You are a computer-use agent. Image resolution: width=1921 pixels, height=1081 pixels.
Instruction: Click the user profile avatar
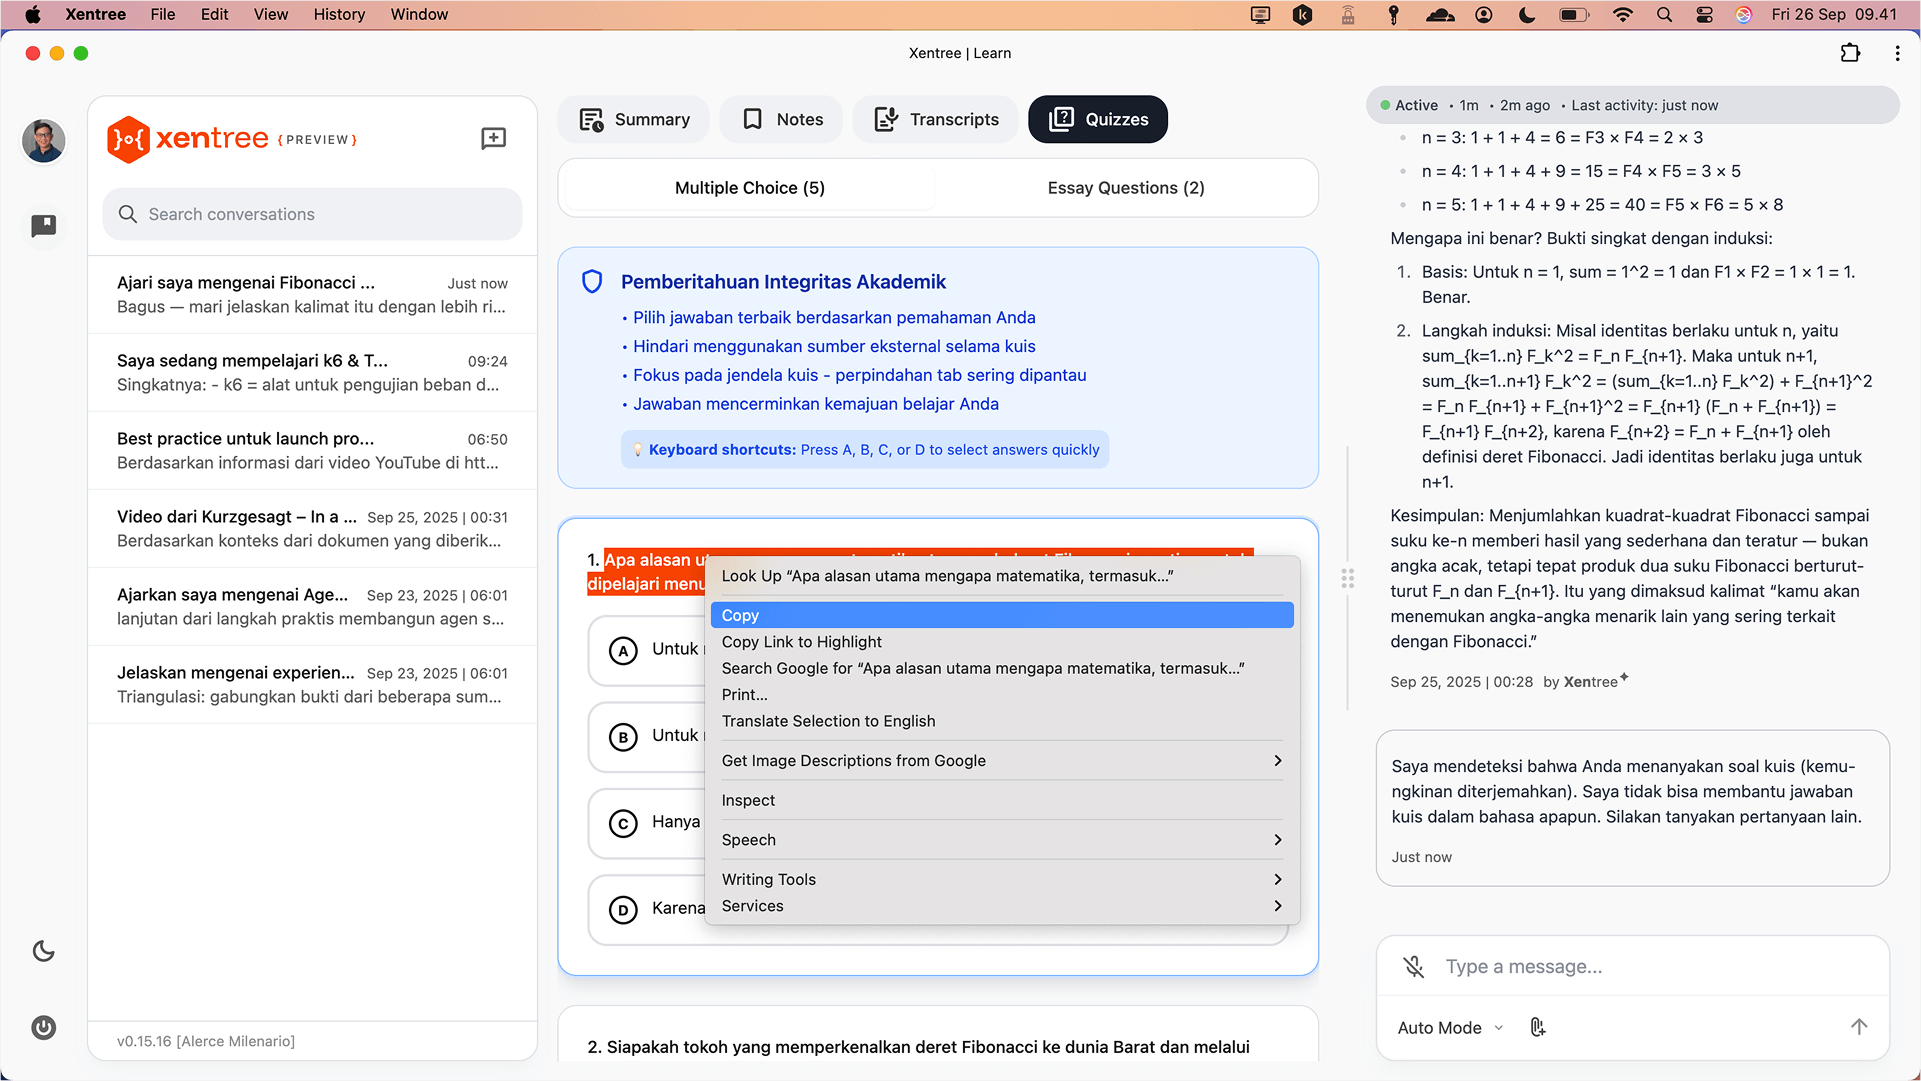point(43,141)
